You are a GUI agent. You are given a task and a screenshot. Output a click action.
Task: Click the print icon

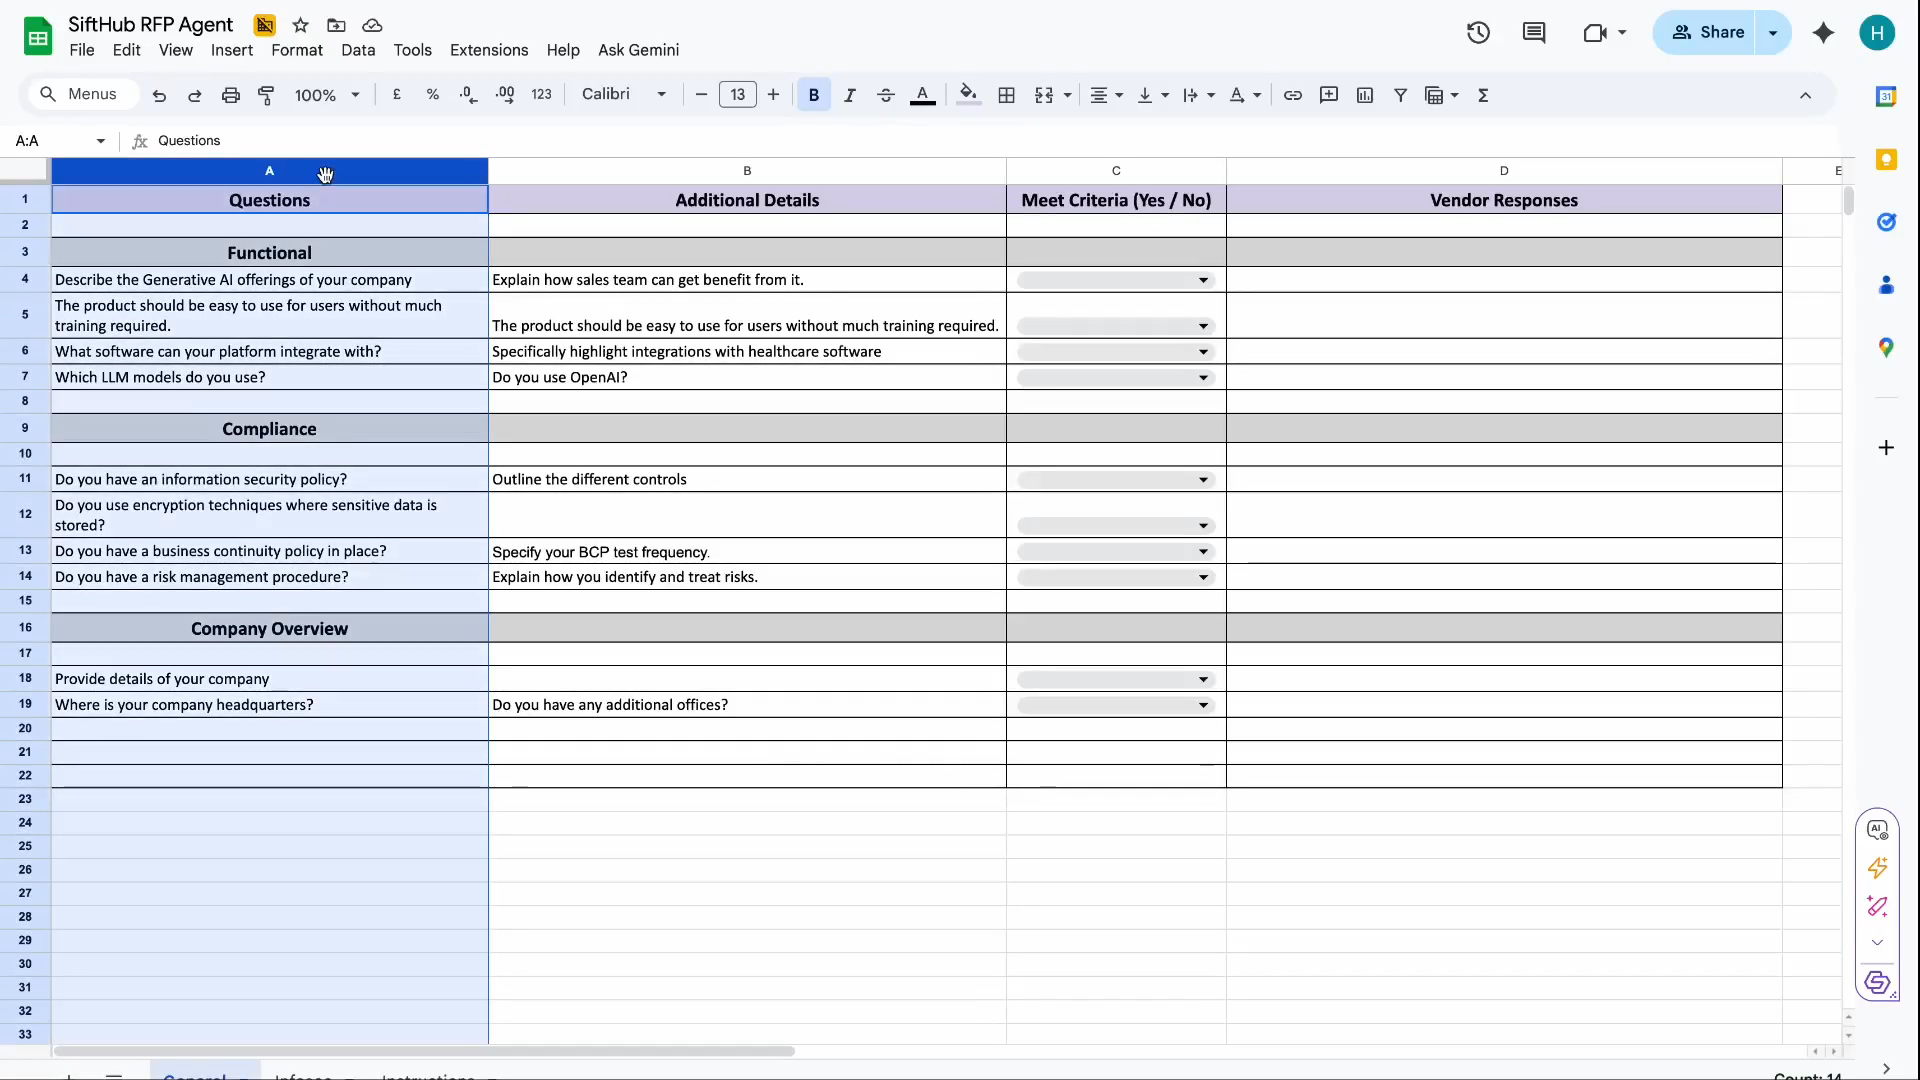[230, 95]
